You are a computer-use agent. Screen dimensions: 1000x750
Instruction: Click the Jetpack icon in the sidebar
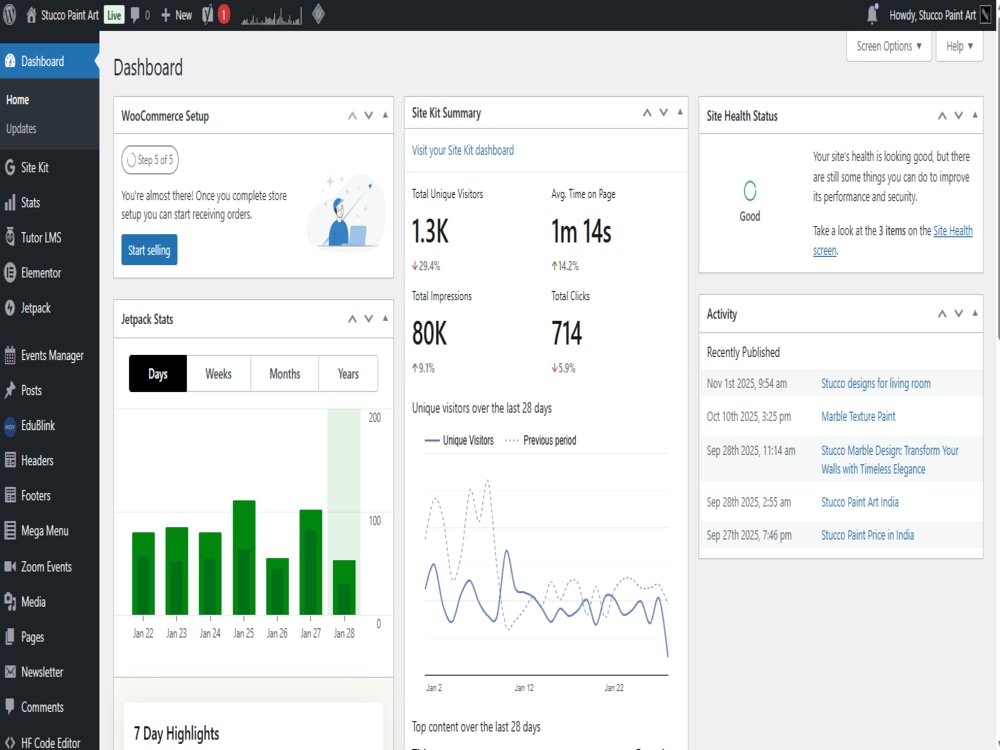[x=10, y=308]
